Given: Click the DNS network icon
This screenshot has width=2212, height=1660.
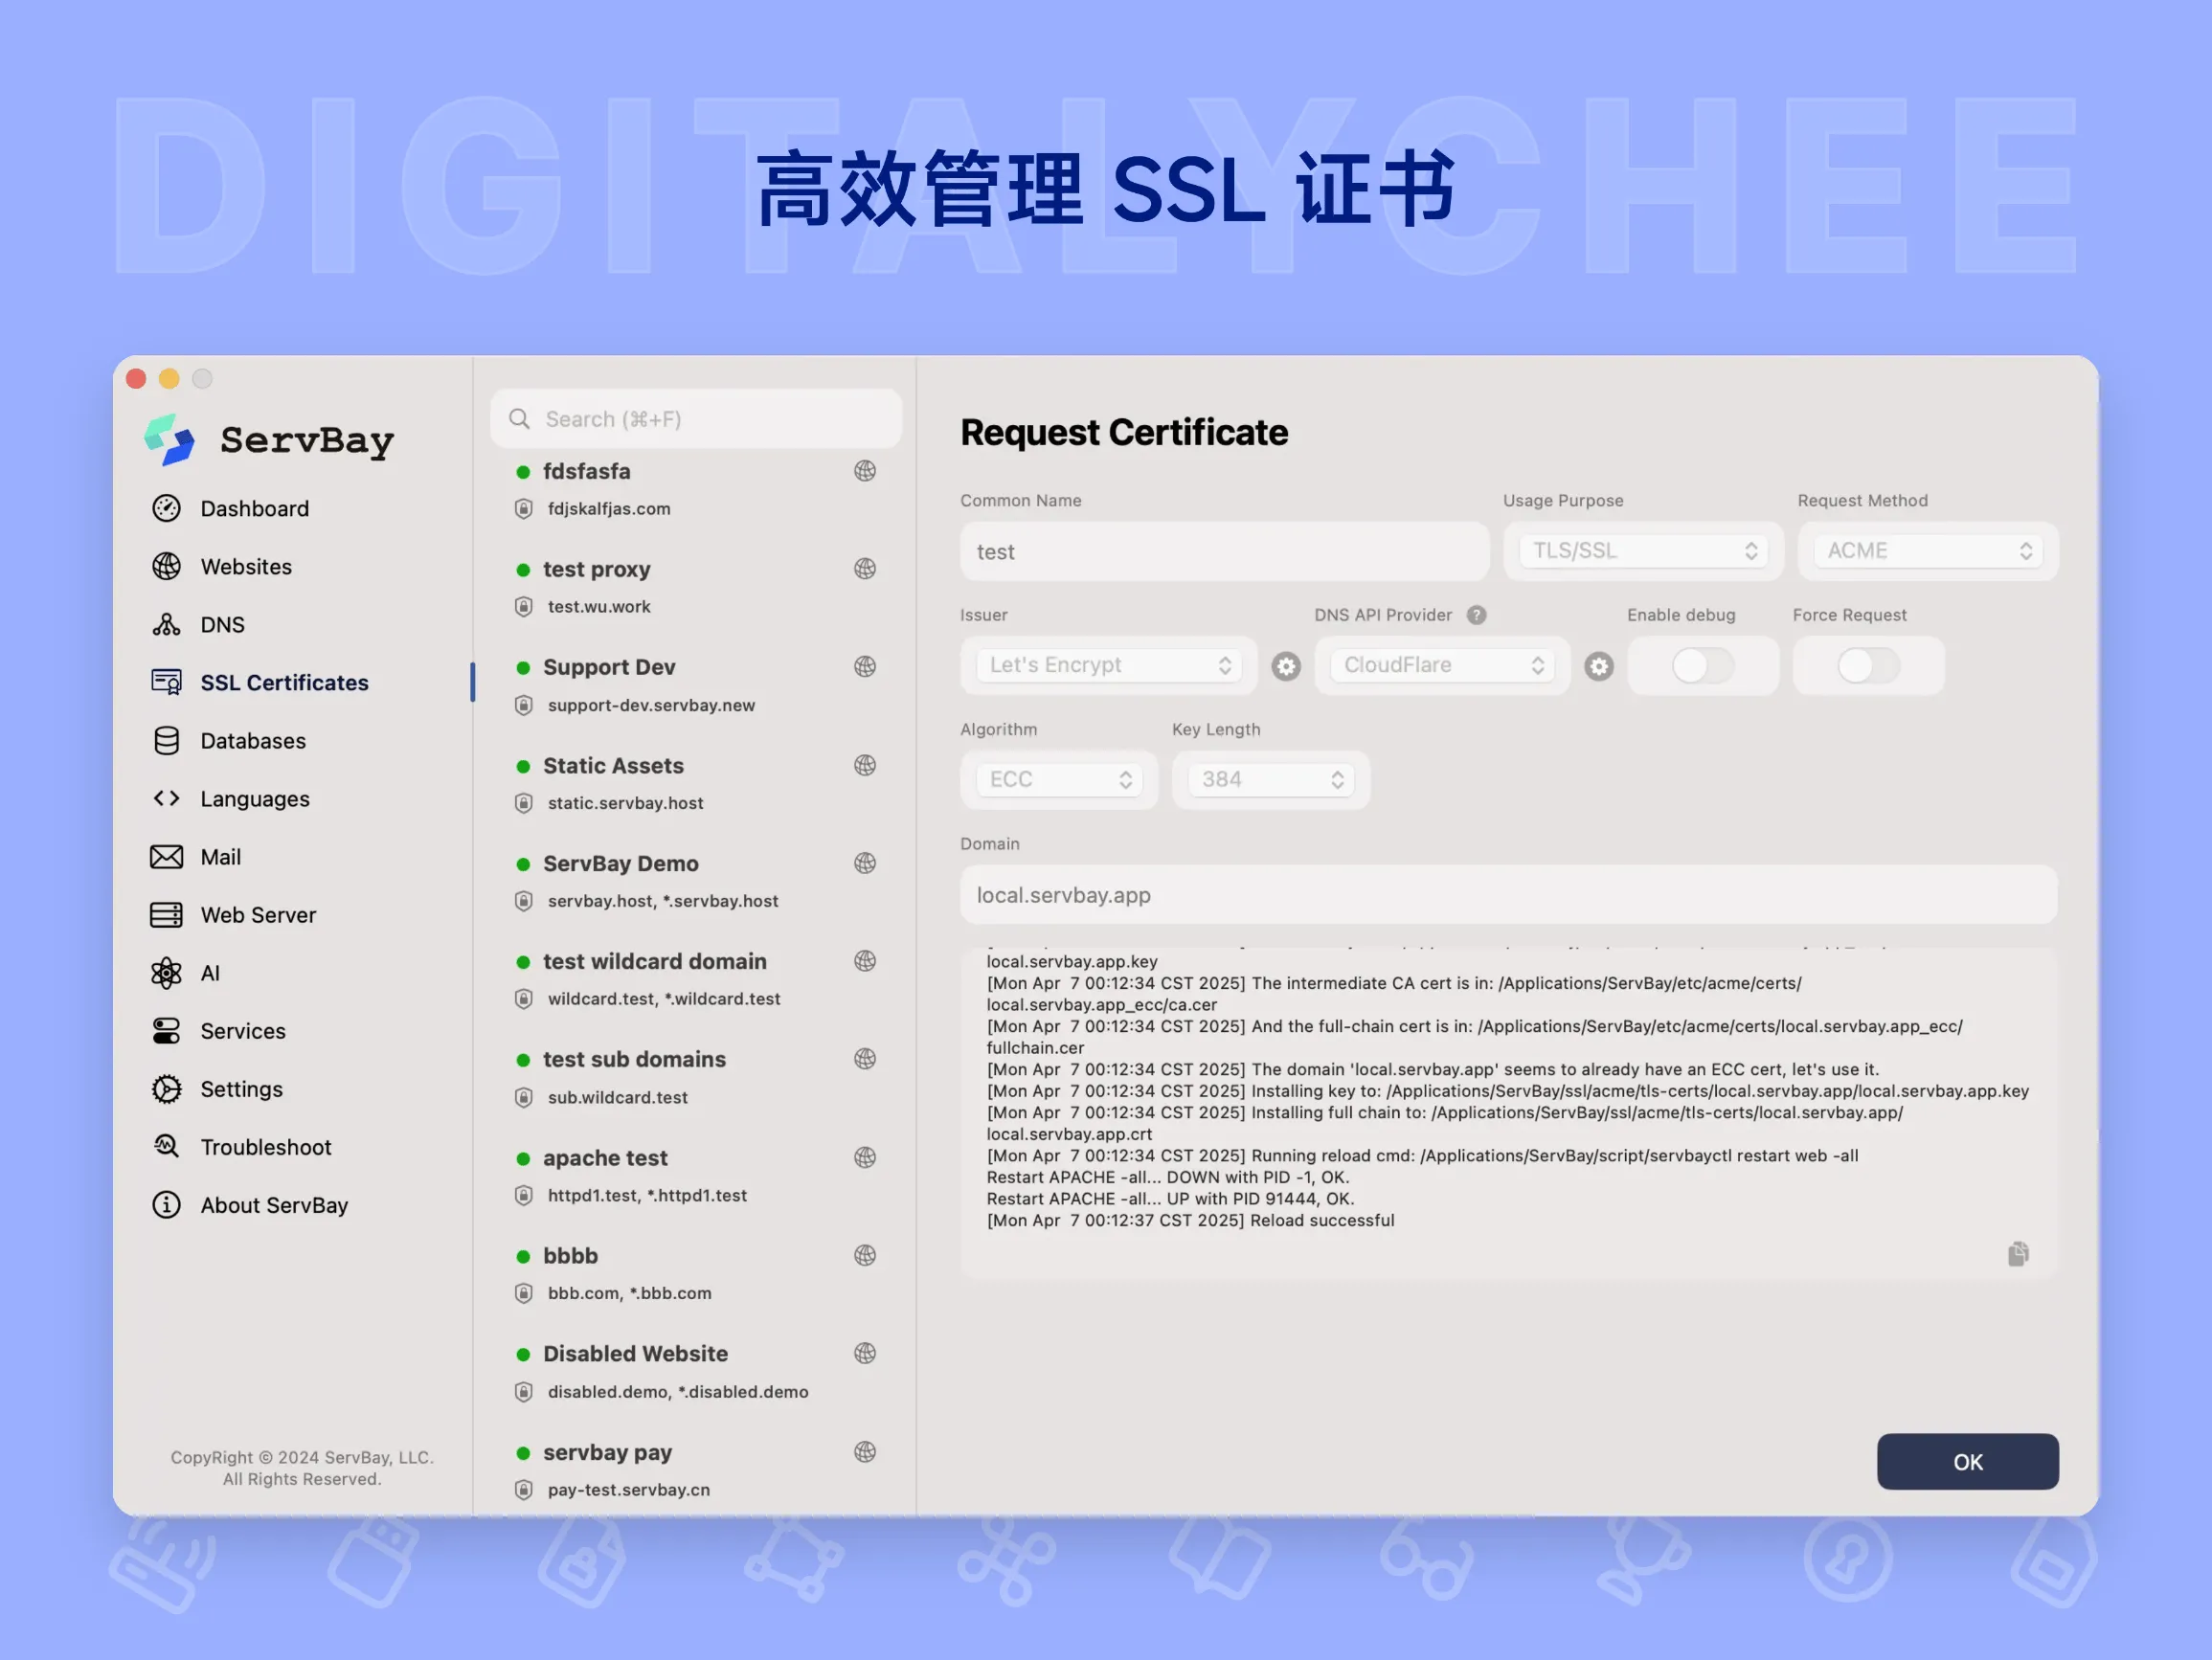Looking at the screenshot, I should click(166, 624).
